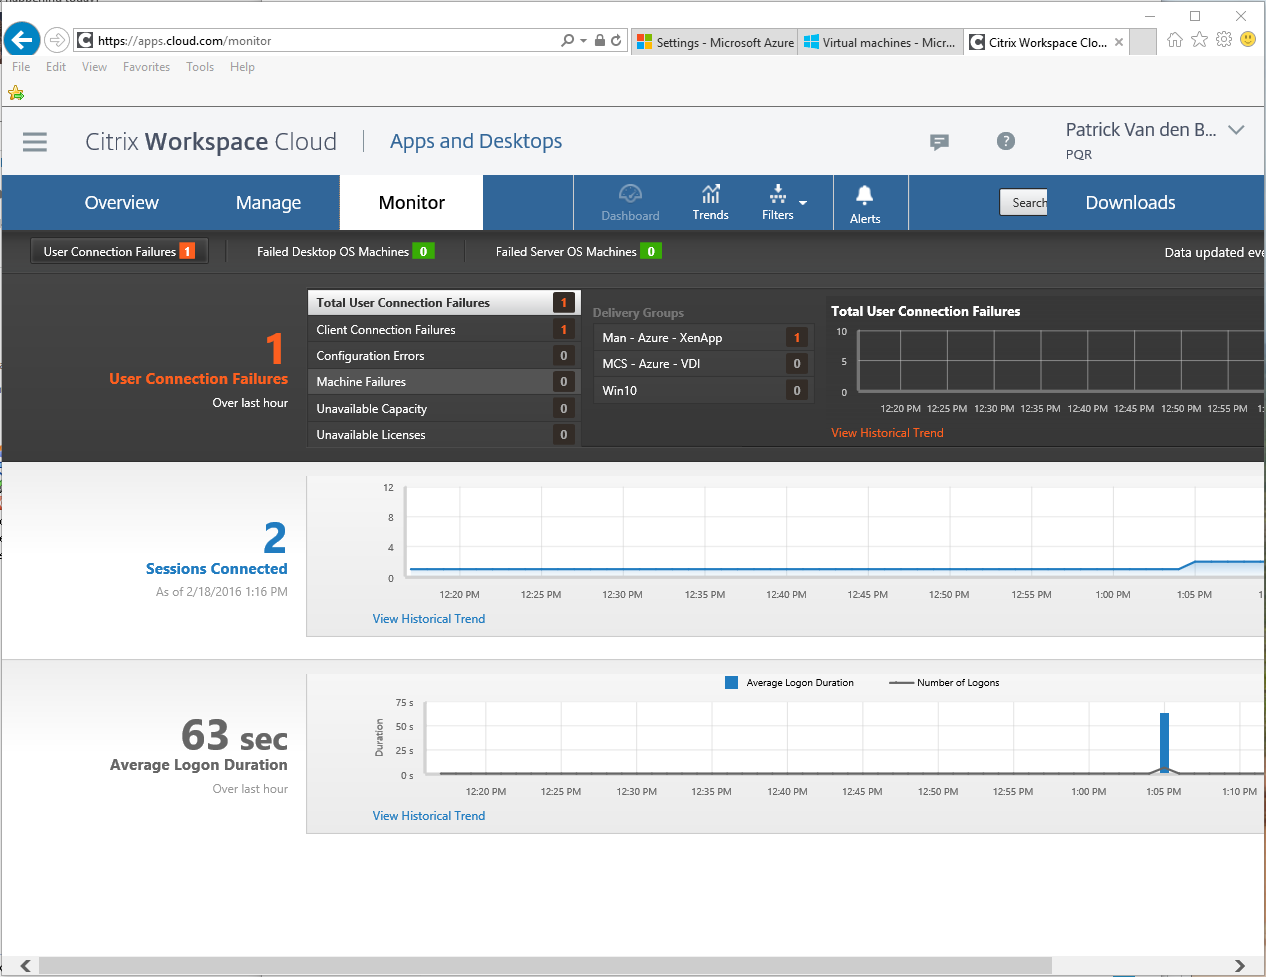The width and height of the screenshot is (1266, 977).
Task: Click the browser forward arrow button
Action: (57, 40)
